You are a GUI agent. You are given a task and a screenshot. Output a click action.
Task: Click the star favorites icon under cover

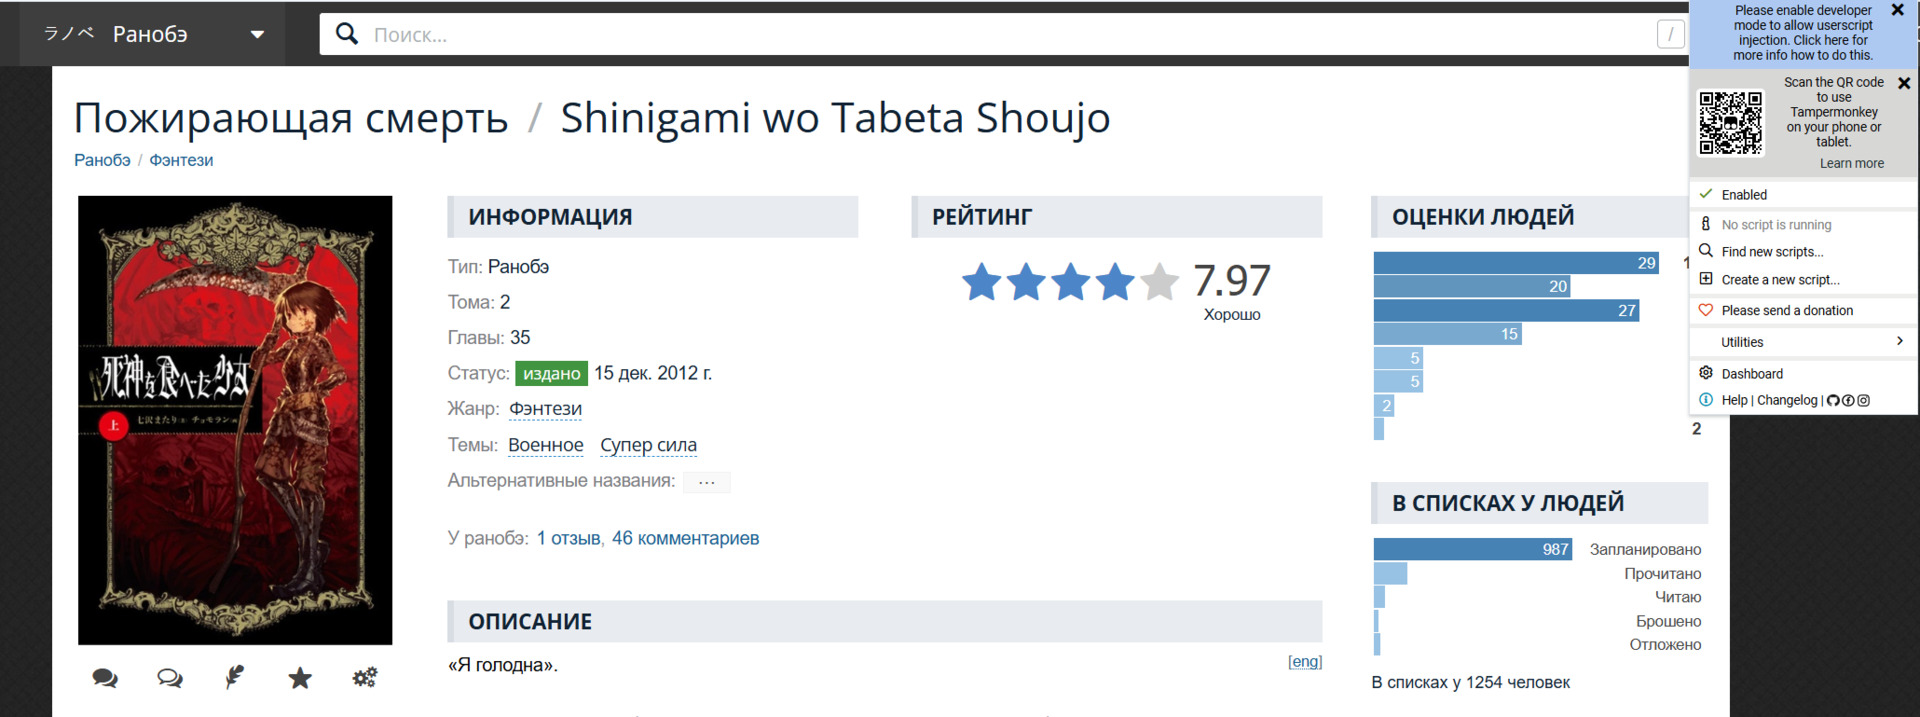pyautogui.click(x=300, y=678)
